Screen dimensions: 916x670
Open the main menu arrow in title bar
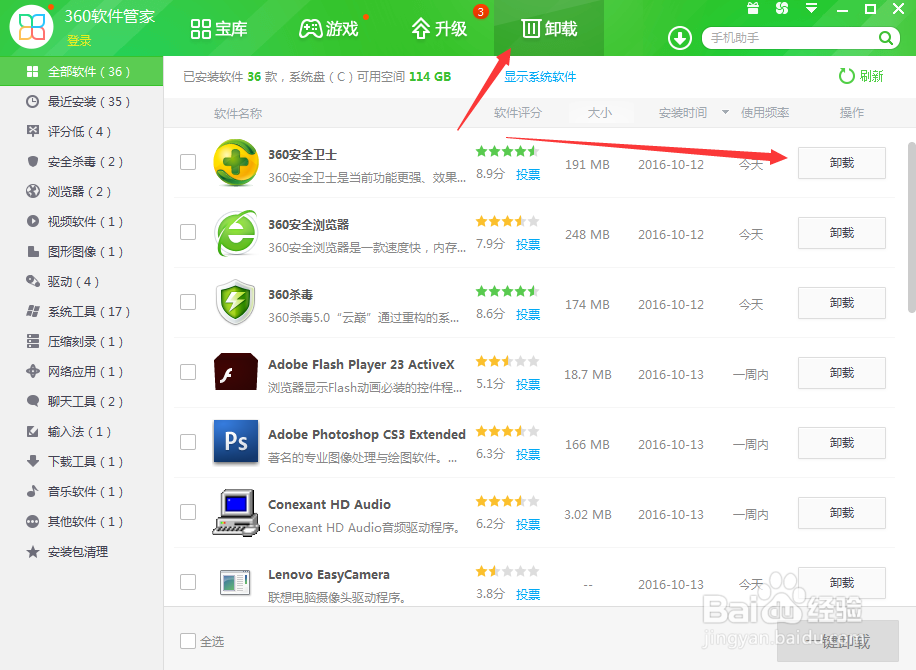pyautogui.click(x=809, y=9)
